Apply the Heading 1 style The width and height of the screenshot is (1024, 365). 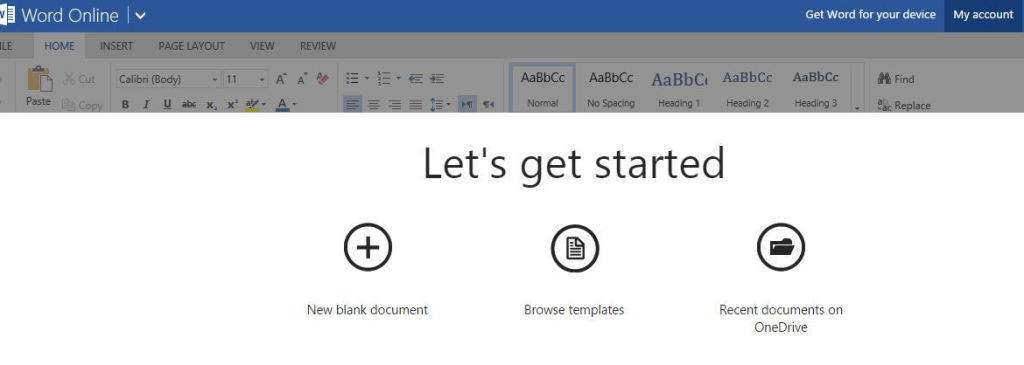[x=679, y=89]
